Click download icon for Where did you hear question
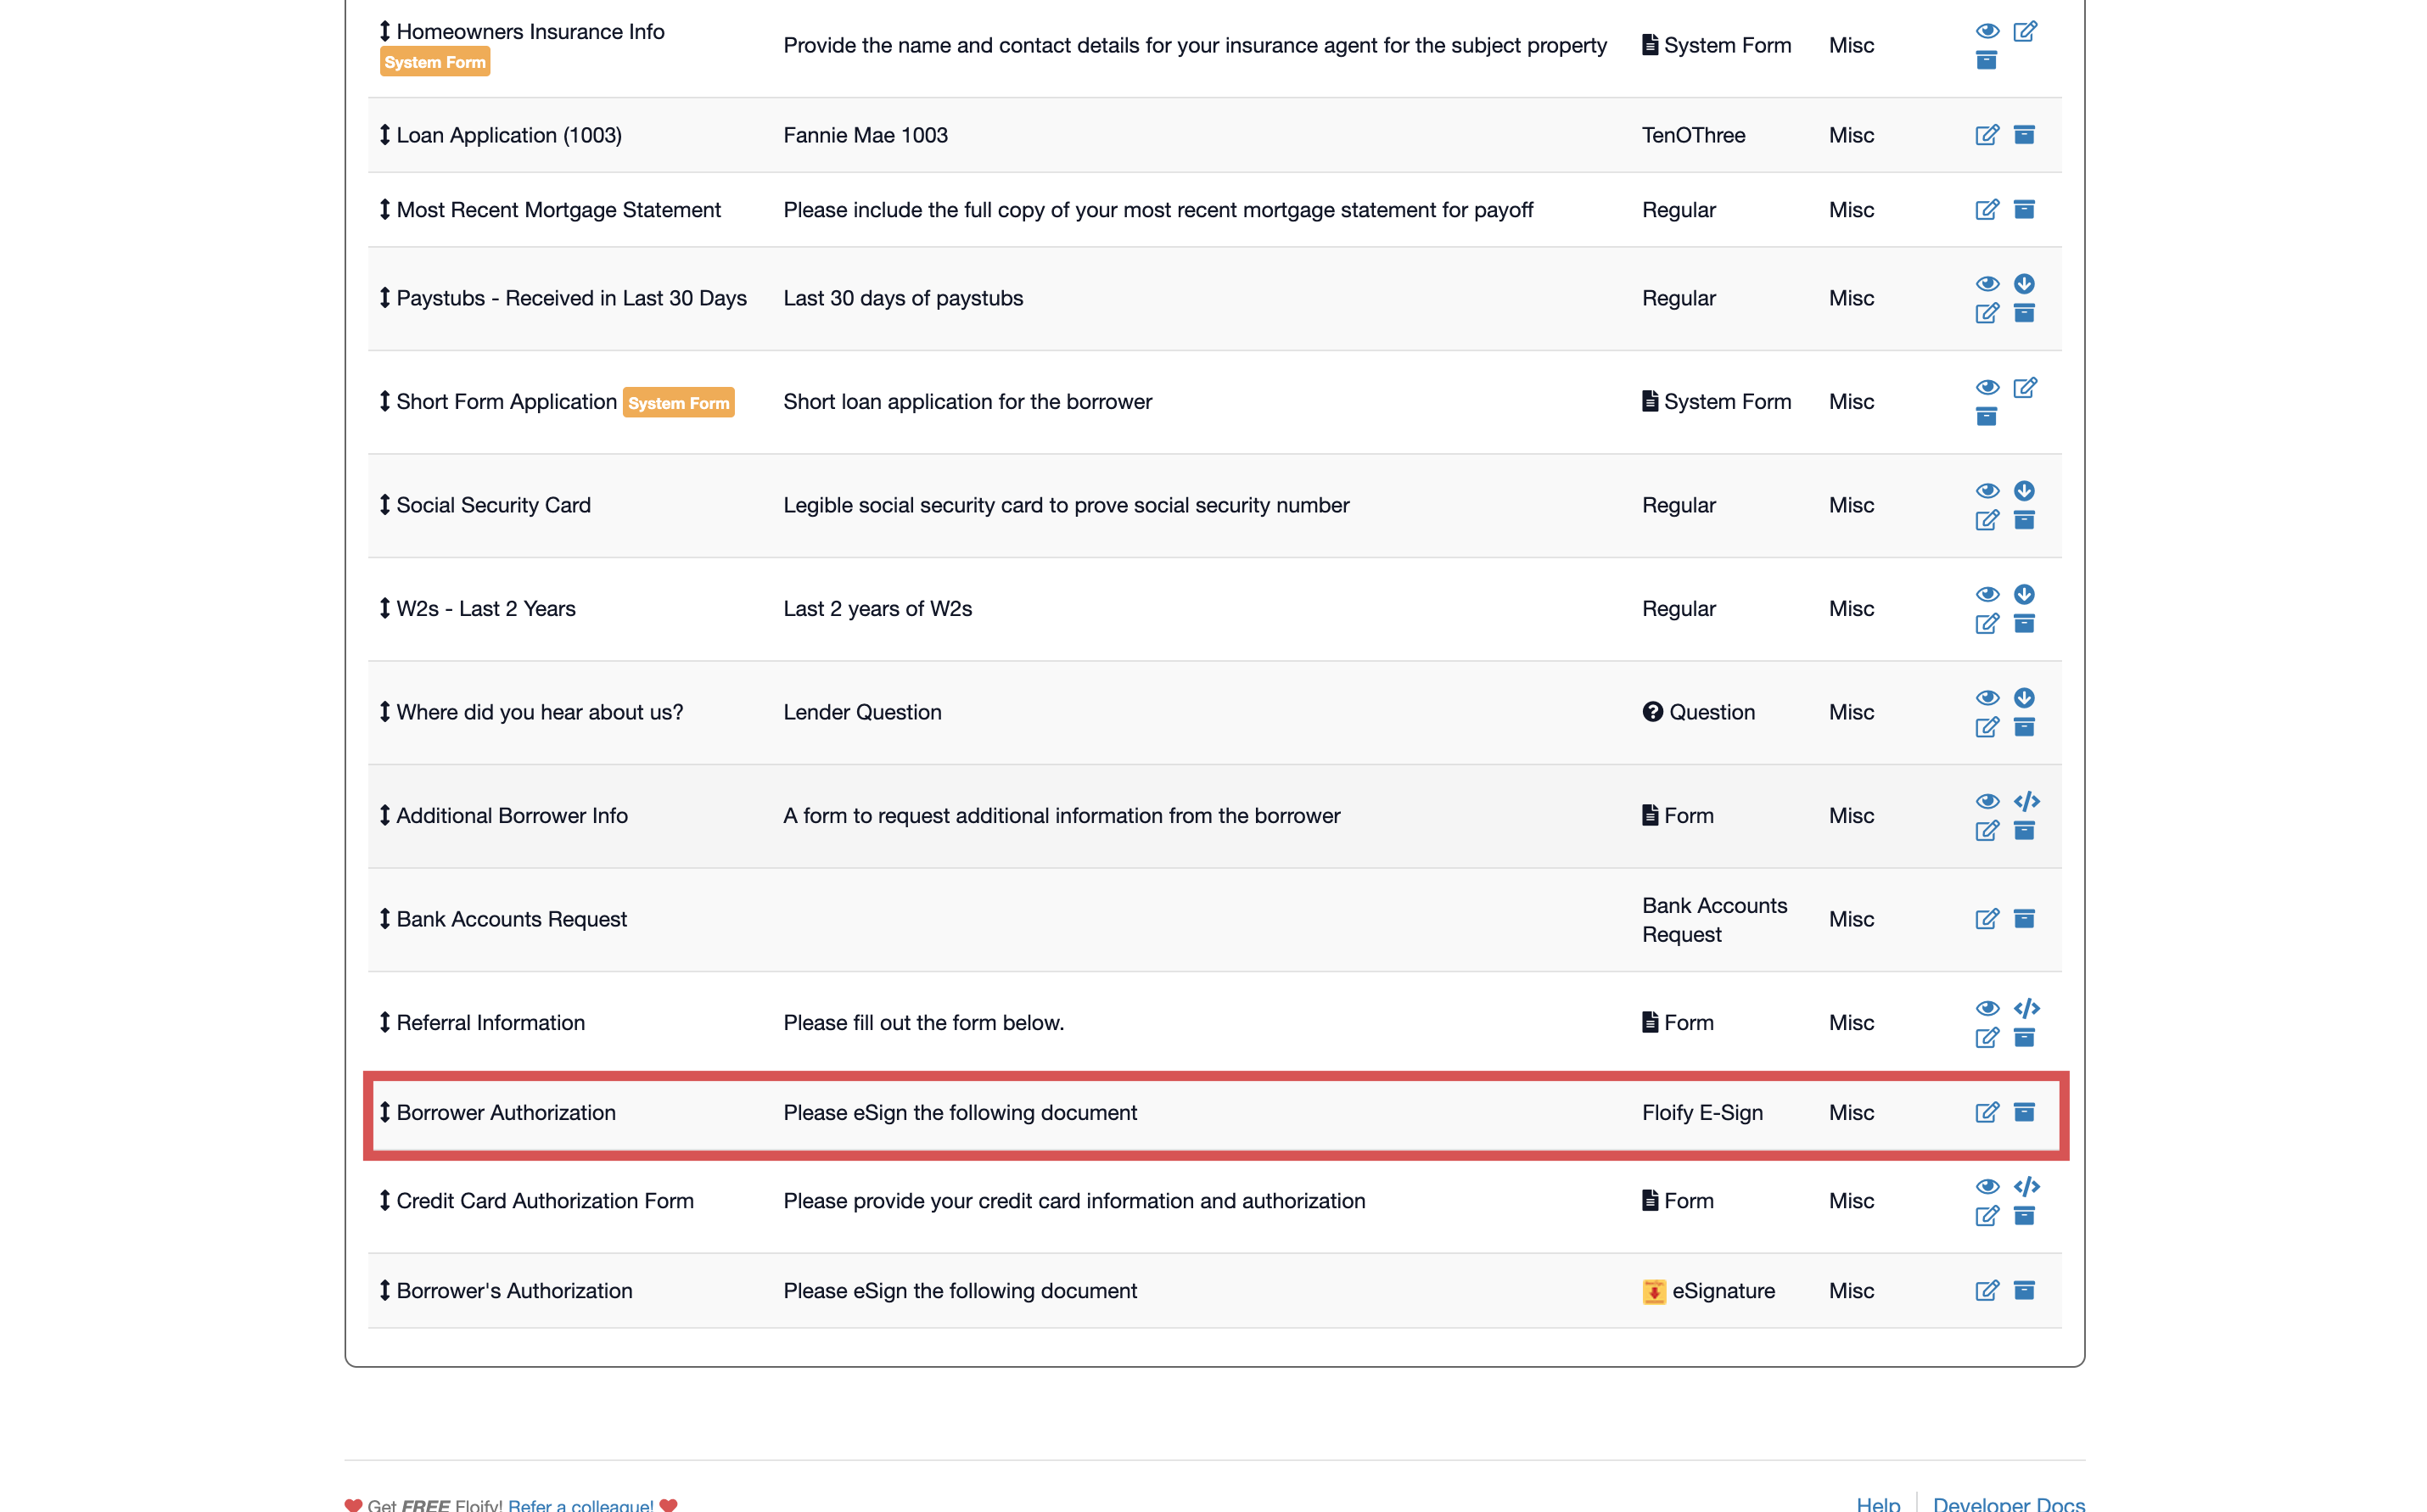 [2024, 698]
